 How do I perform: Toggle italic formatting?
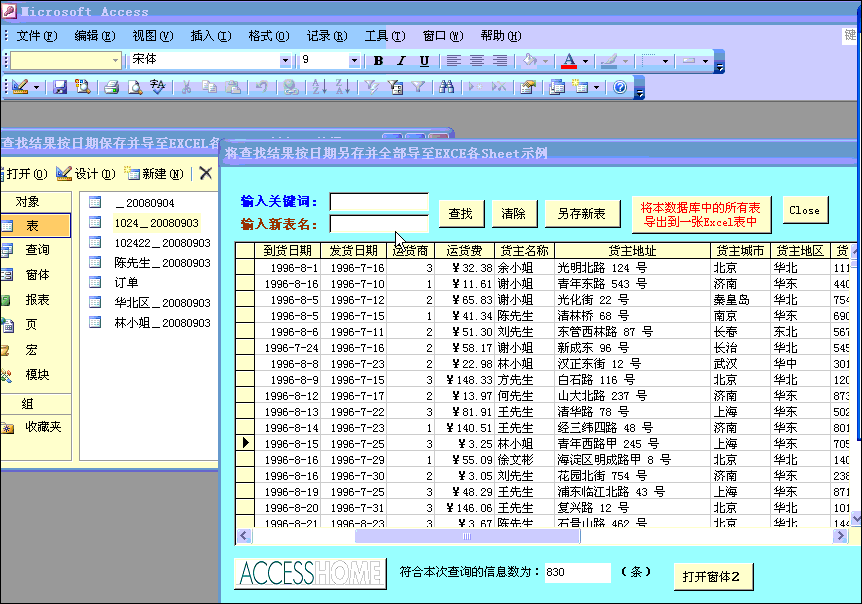tap(401, 60)
